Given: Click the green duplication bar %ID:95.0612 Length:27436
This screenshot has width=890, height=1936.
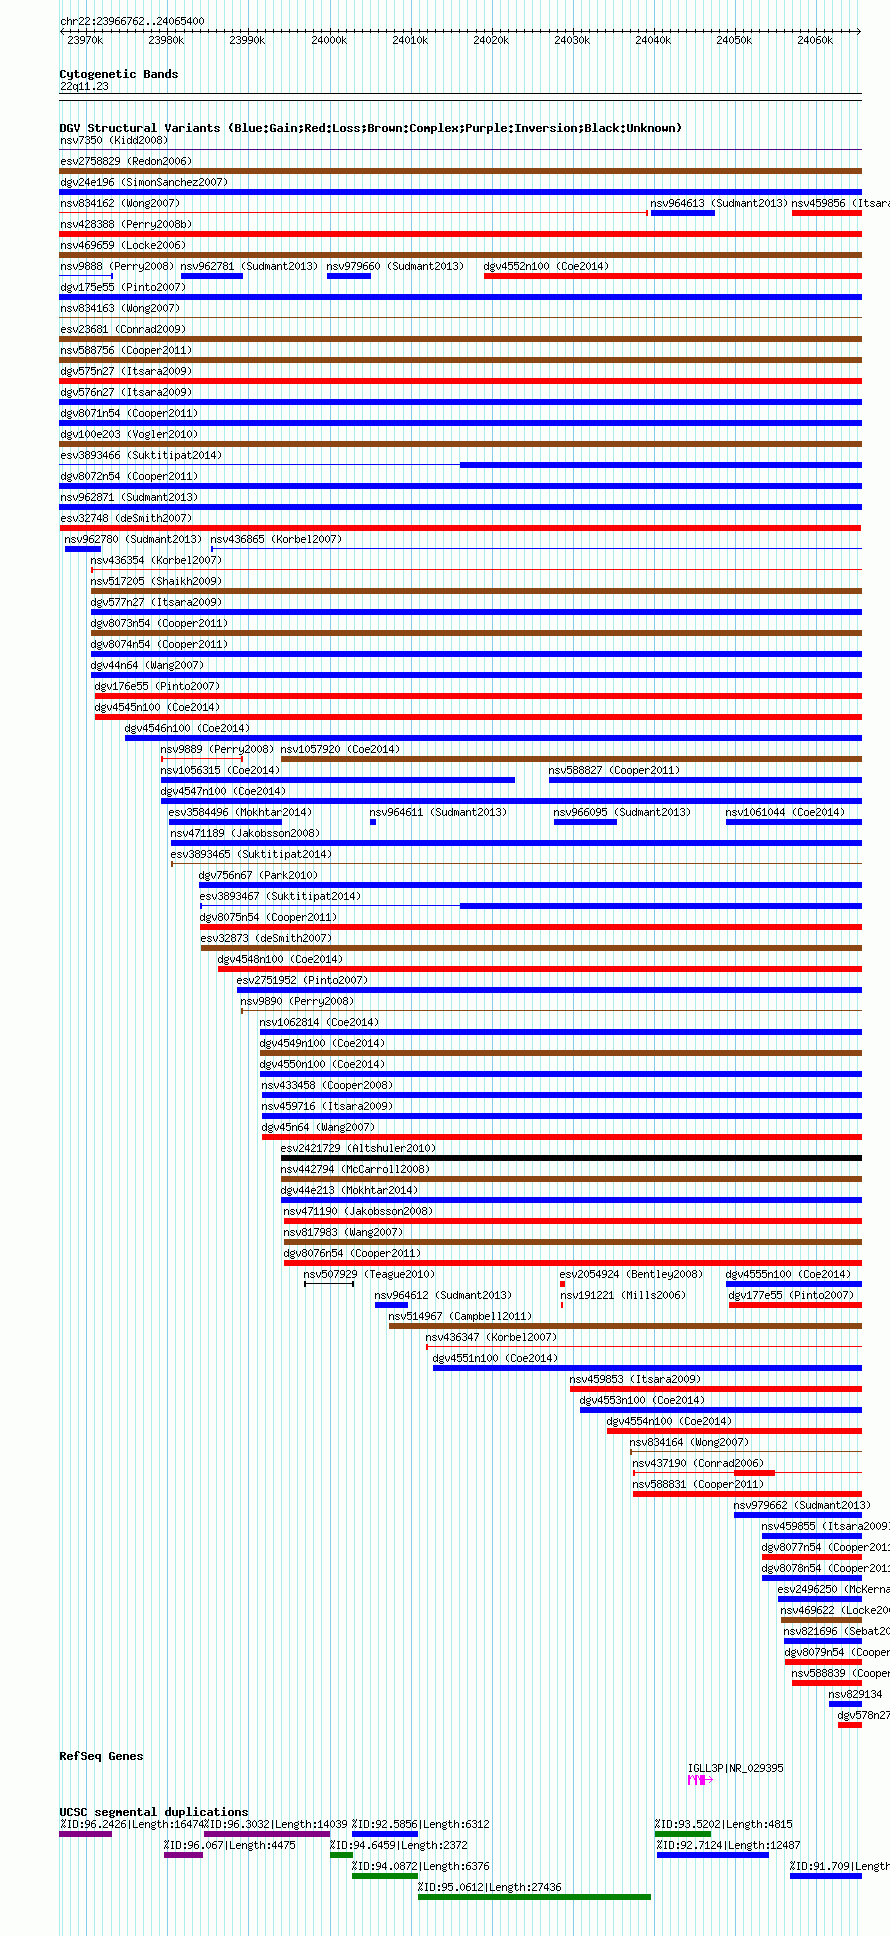Looking at the screenshot, I should [534, 1897].
